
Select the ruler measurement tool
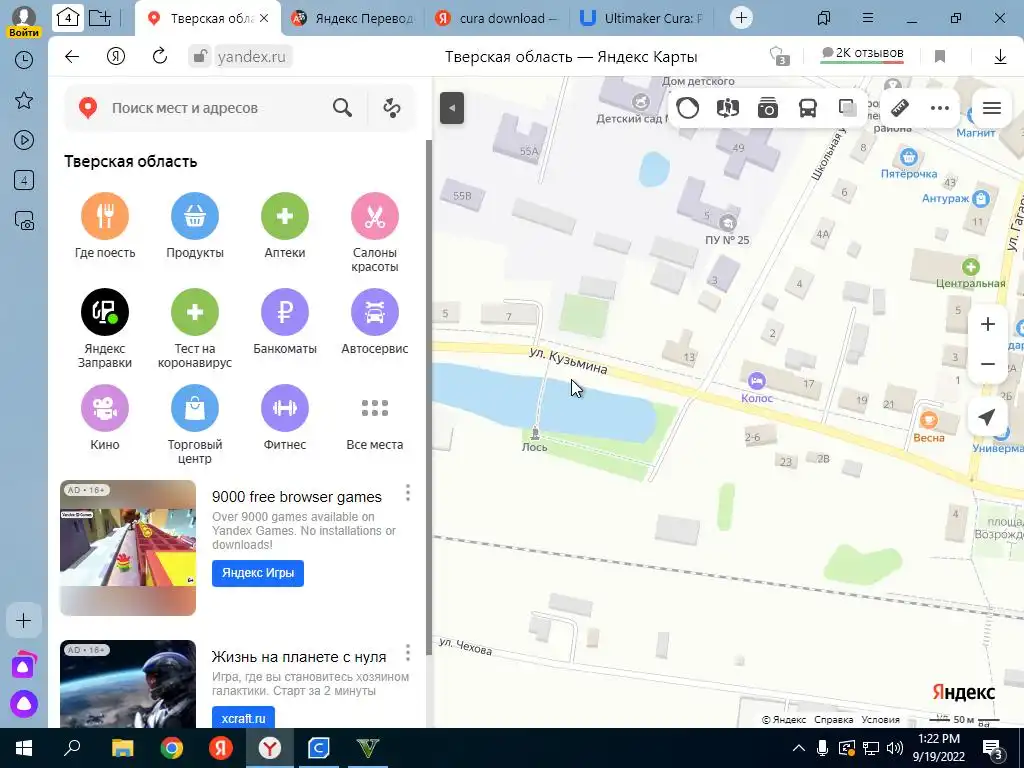click(x=901, y=108)
